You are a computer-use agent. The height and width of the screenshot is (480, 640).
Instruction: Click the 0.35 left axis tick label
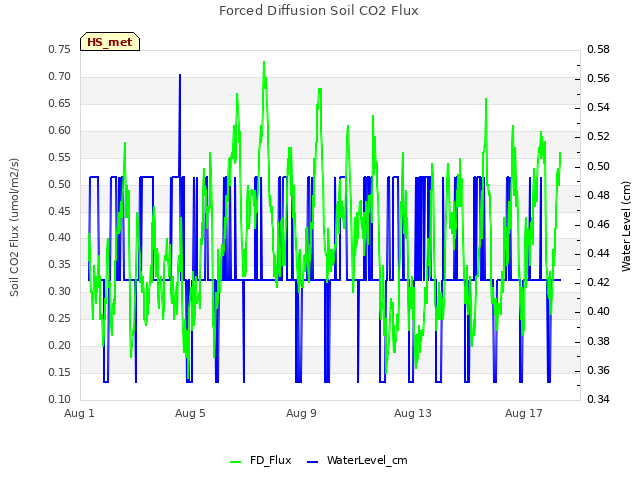coord(60,264)
